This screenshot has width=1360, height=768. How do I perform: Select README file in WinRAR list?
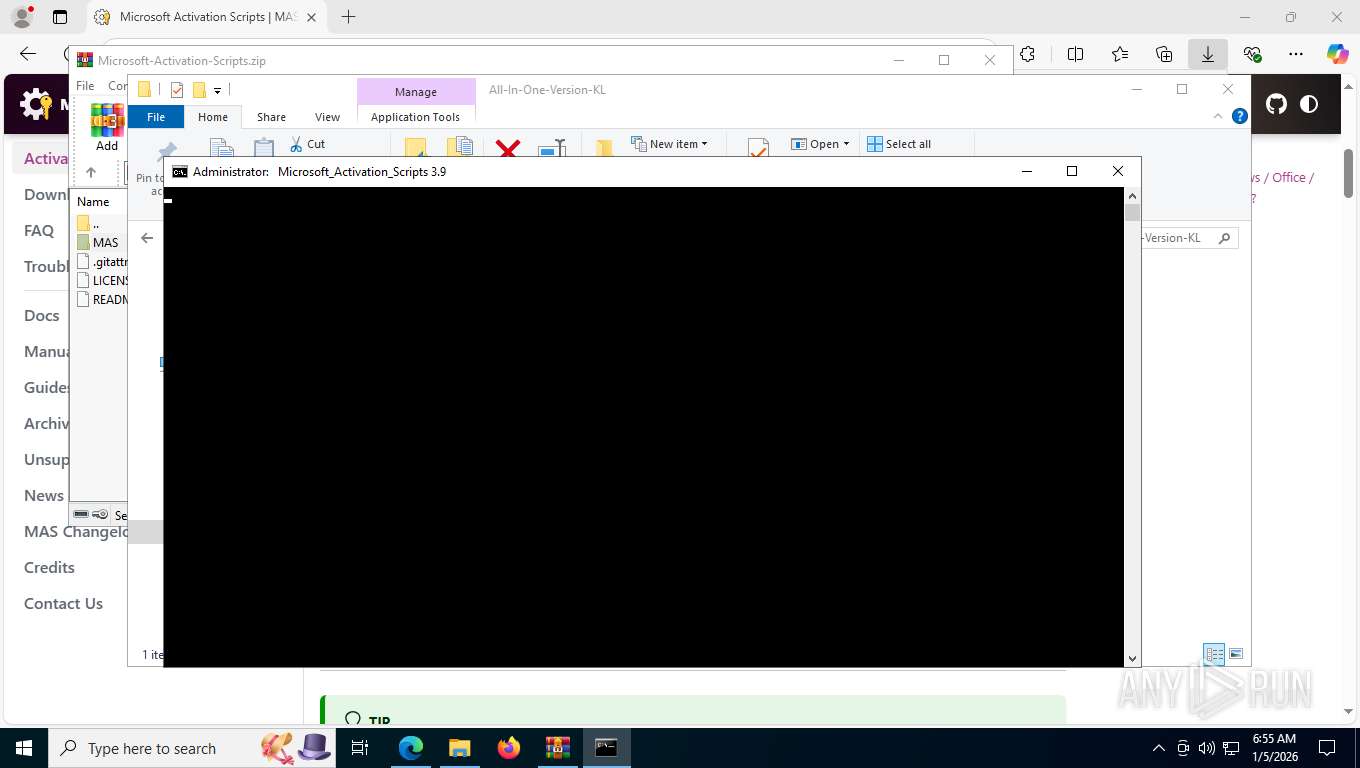click(x=101, y=299)
